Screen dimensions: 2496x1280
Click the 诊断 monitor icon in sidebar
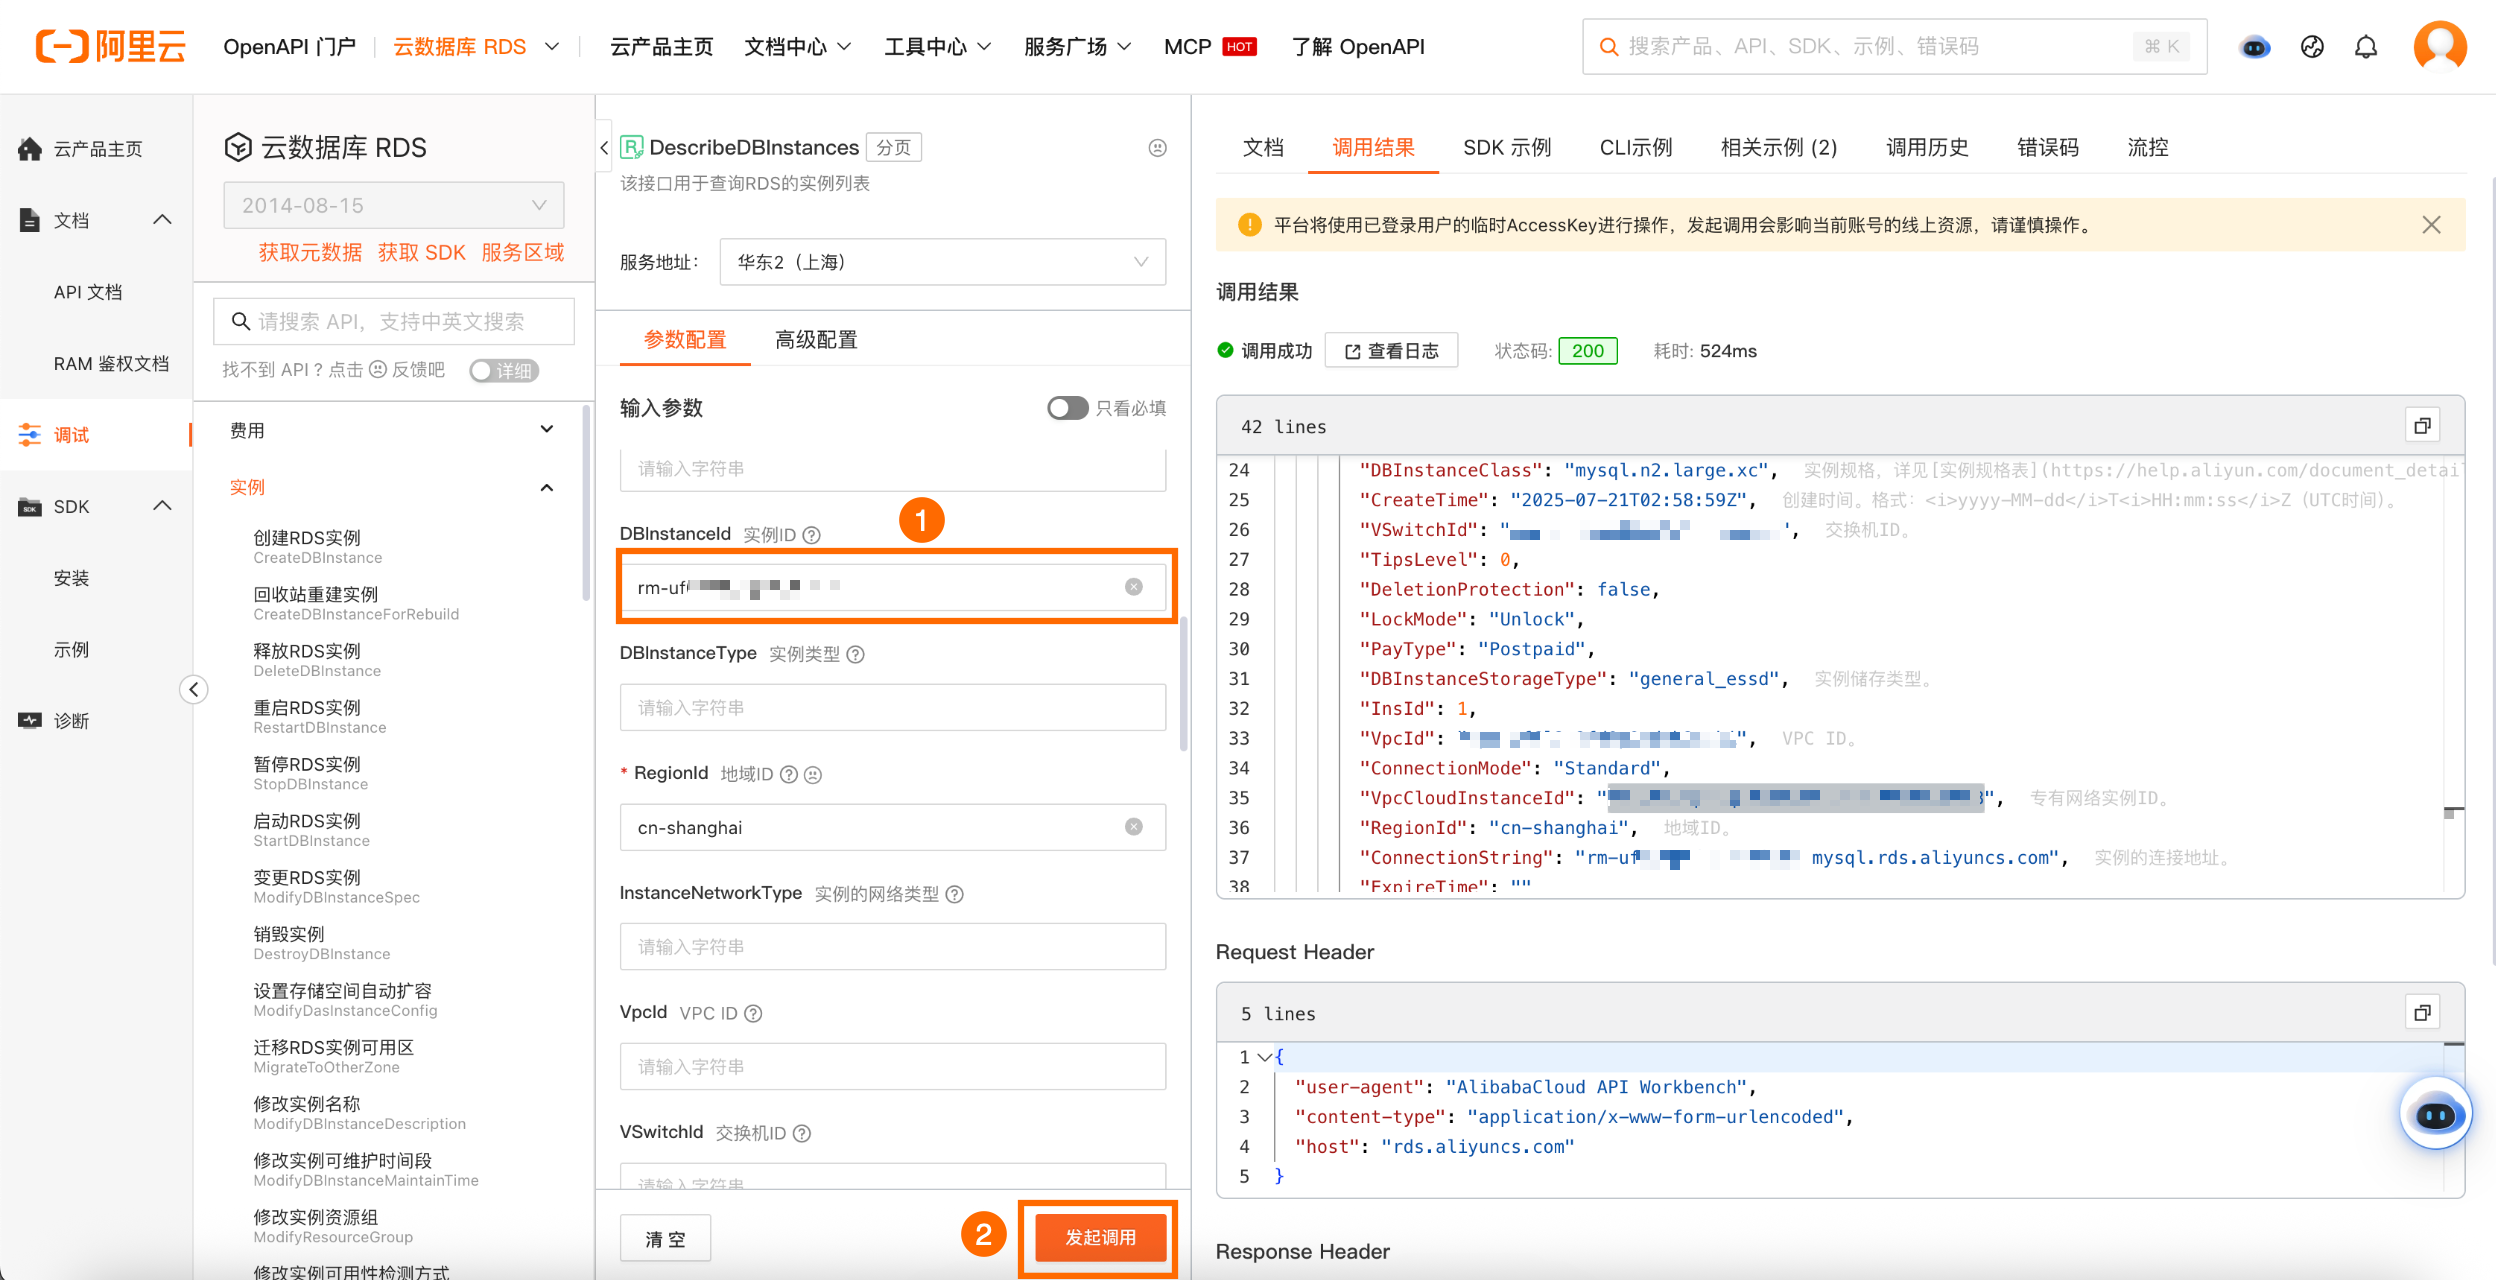click(x=30, y=720)
